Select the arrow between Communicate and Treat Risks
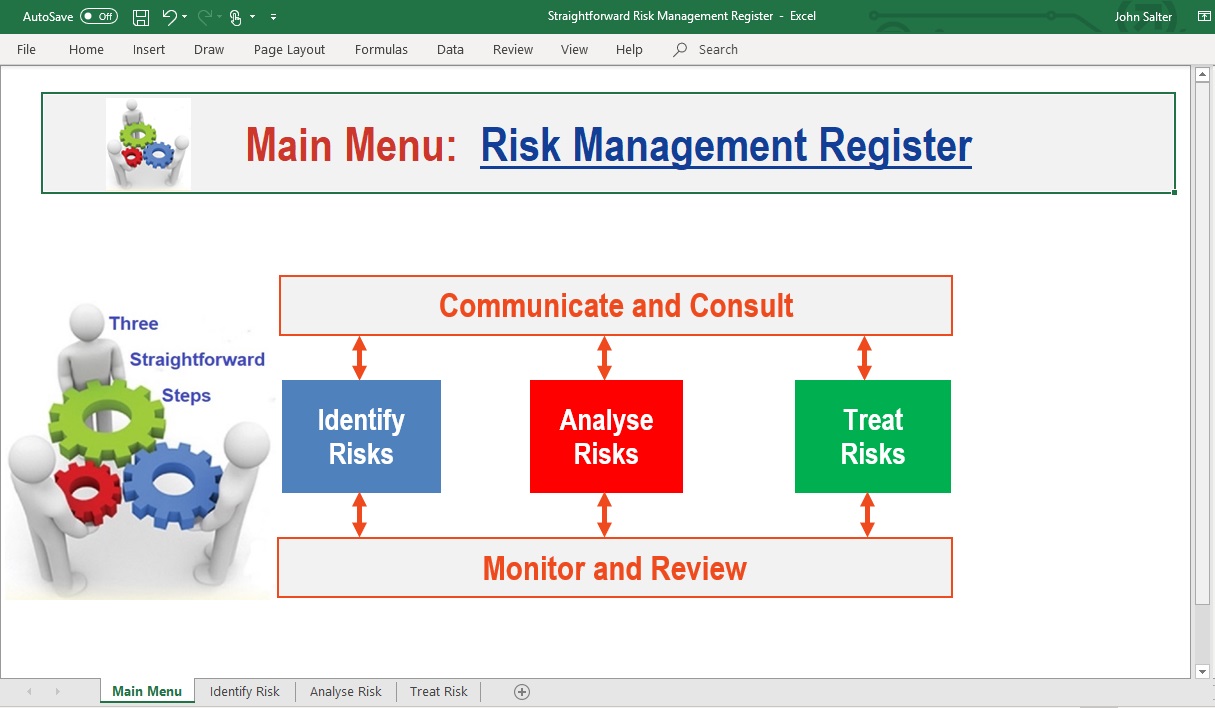 point(865,357)
